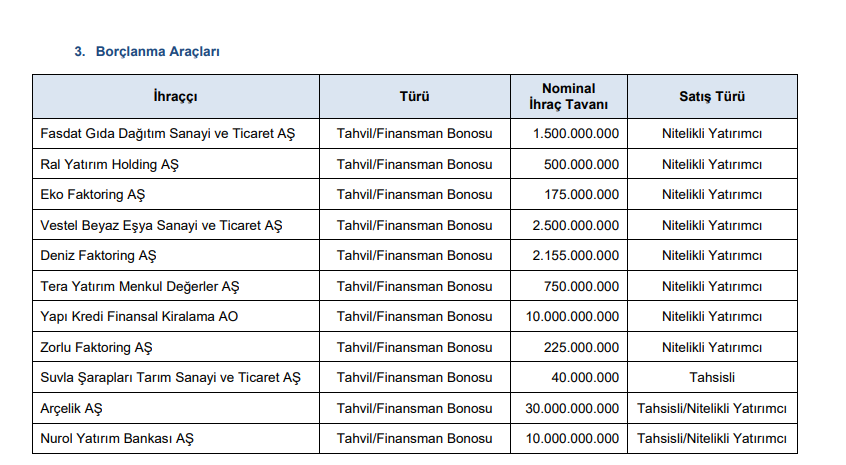Select Tera Yatırım Menkul Değerler AŞ cell
Image resolution: width=846 pixels, height=465 pixels.
tap(140, 286)
